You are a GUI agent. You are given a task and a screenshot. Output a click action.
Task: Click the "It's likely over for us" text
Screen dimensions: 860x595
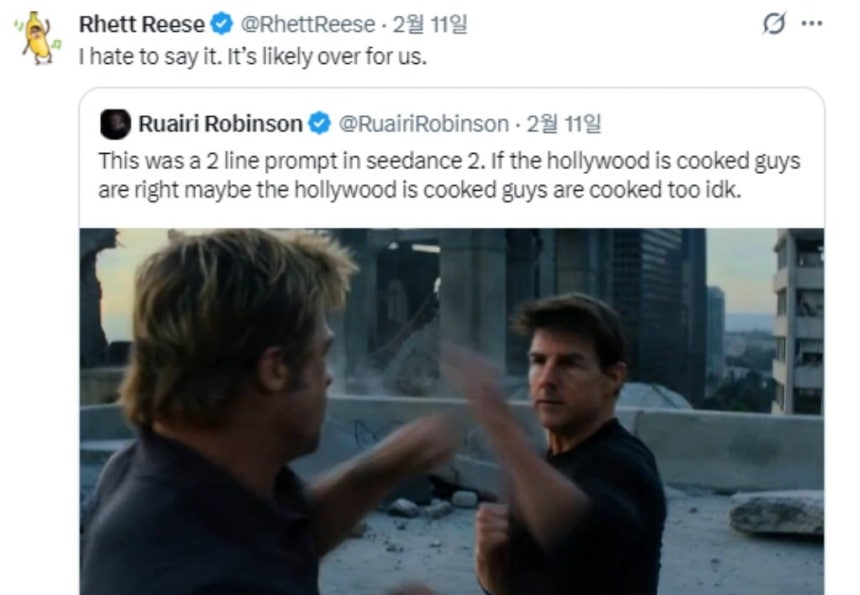coord(327,56)
